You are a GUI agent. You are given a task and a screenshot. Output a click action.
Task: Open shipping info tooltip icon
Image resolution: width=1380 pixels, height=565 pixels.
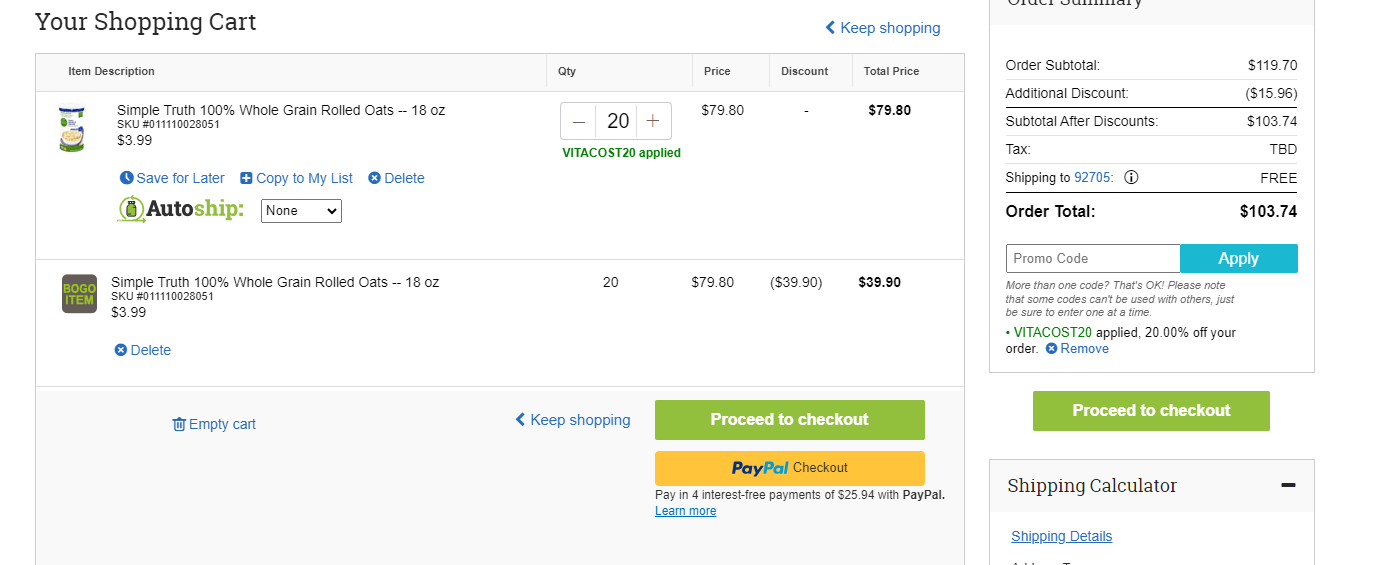point(1131,178)
